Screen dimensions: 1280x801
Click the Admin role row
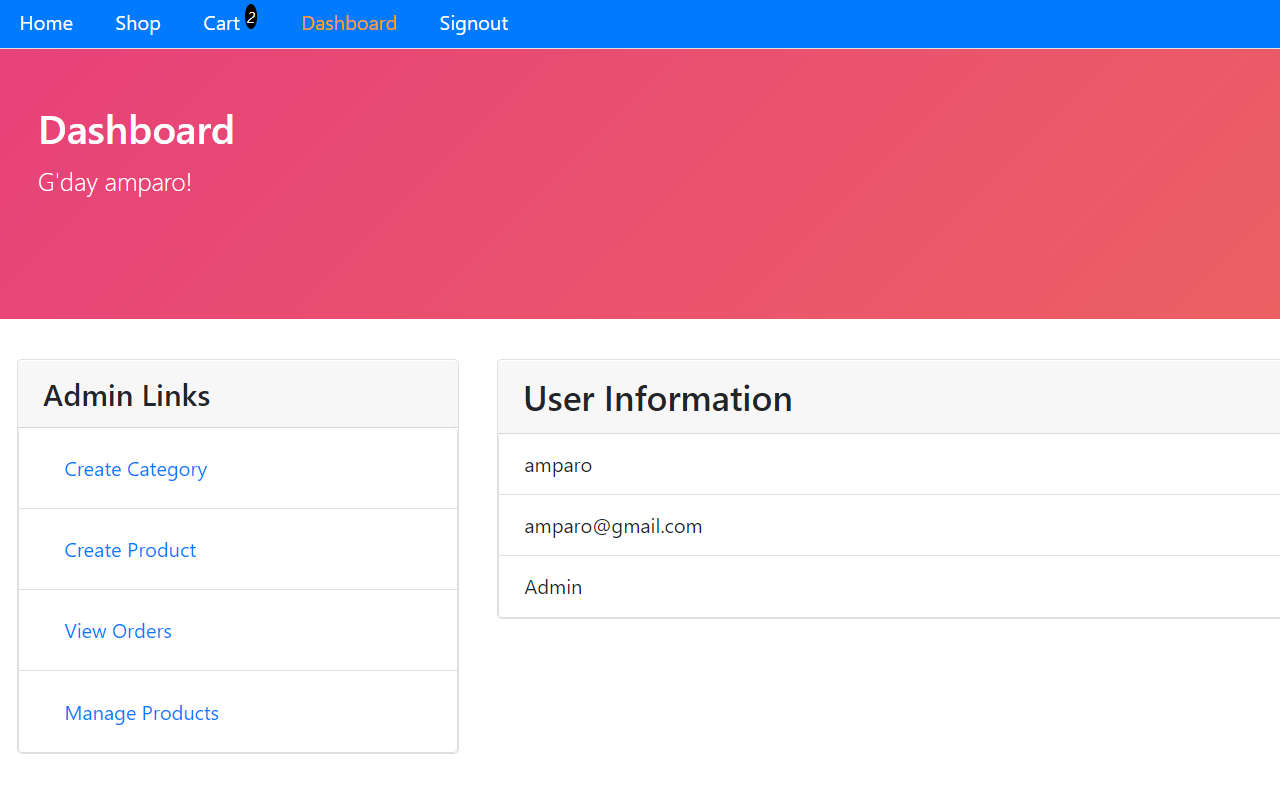[x=553, y=587]
